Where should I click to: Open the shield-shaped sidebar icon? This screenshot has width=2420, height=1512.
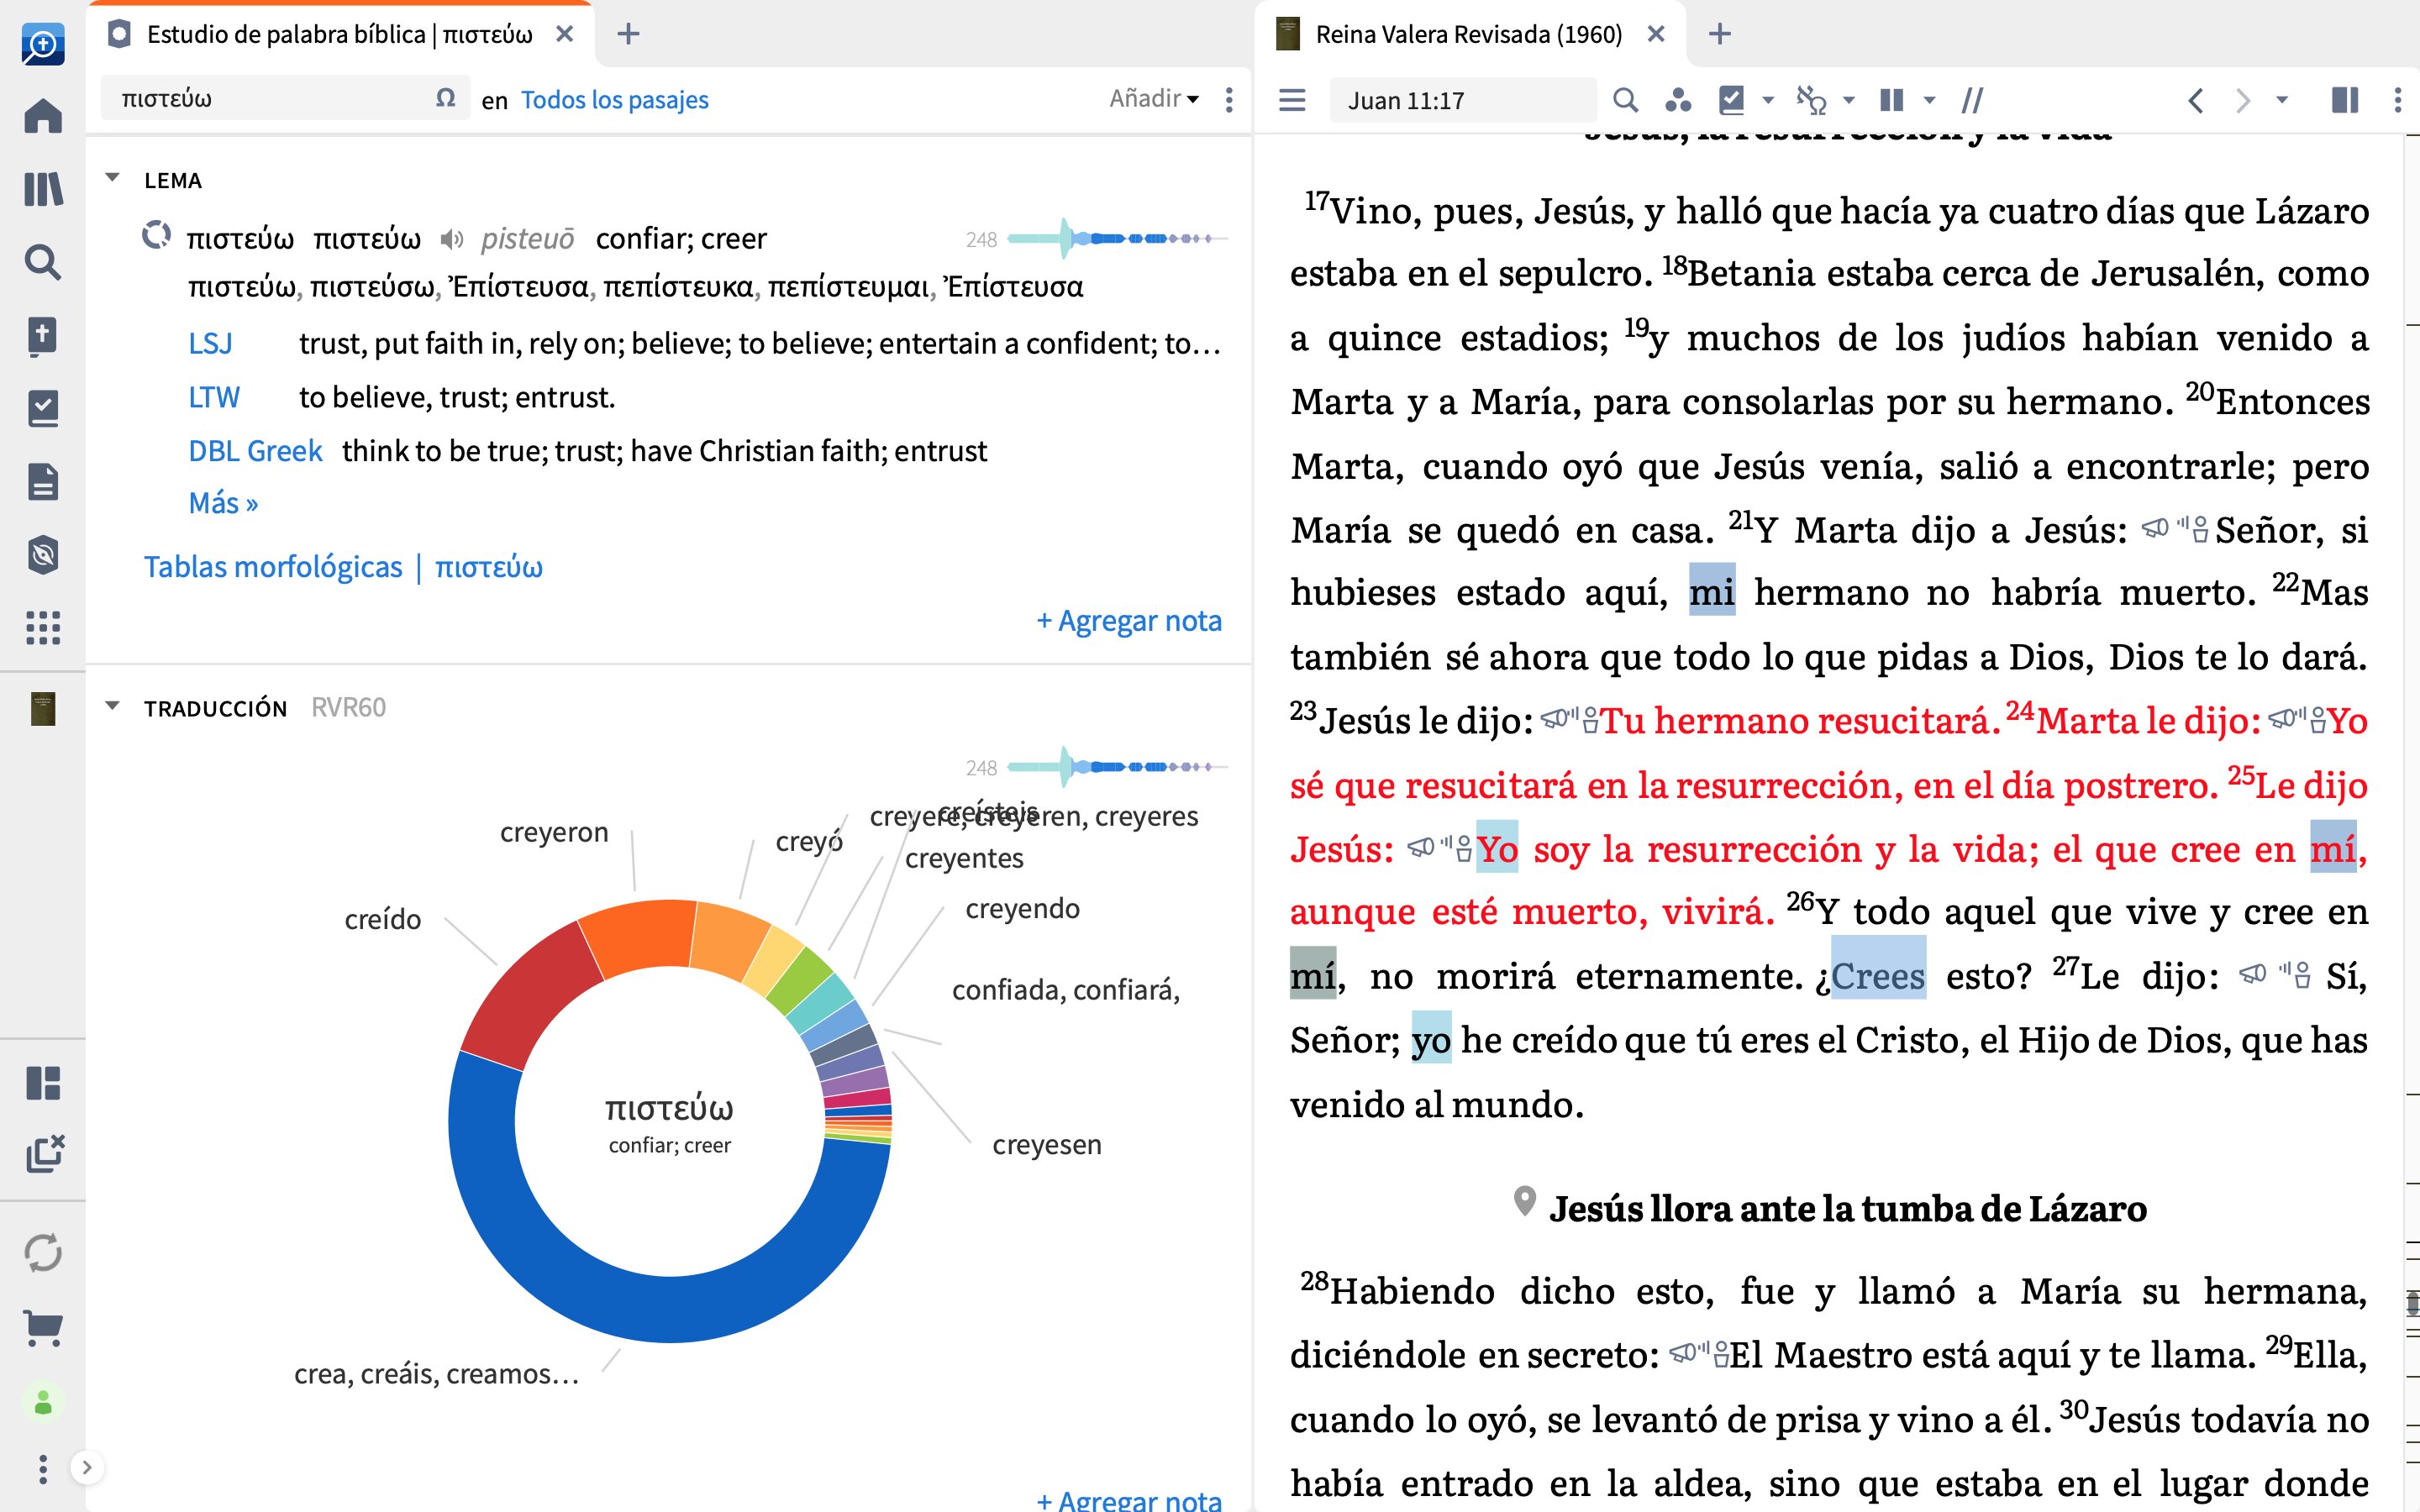tap(42, 555)
